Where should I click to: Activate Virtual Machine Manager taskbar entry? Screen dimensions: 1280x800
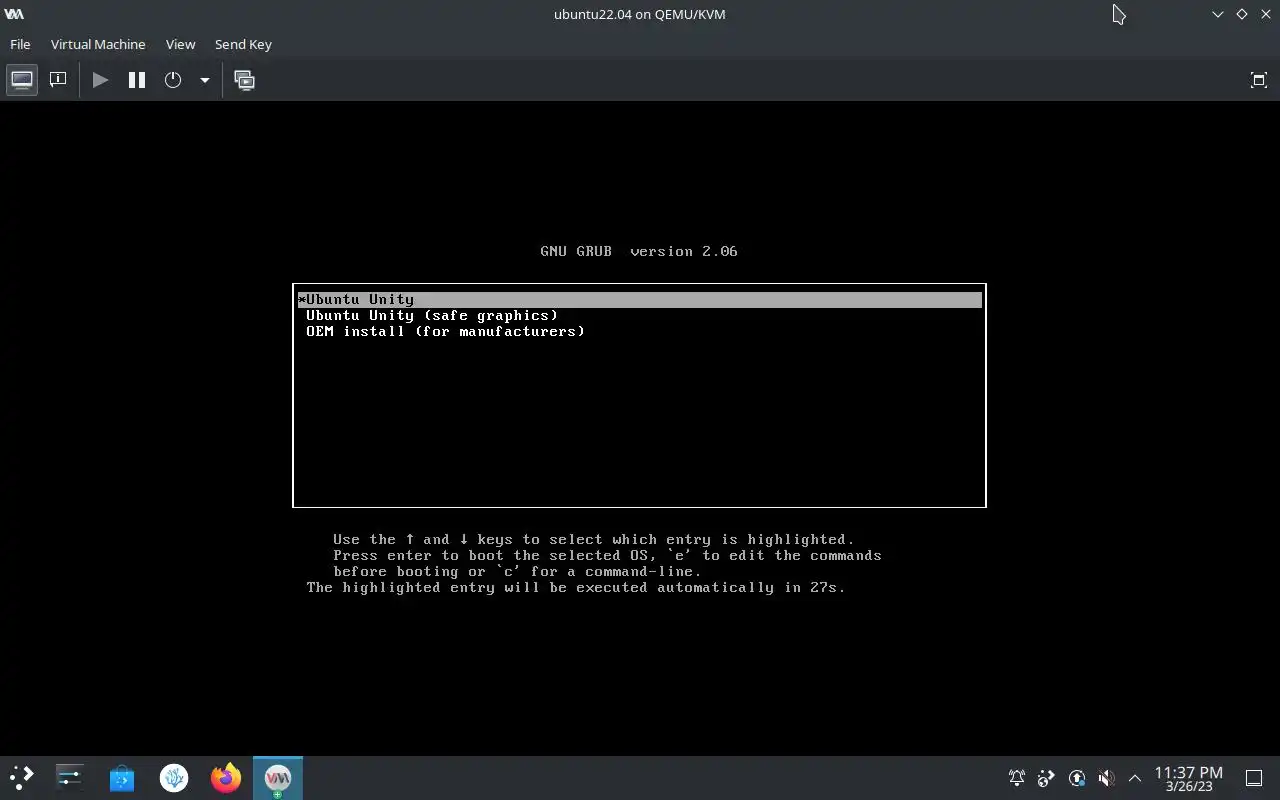tap(278, 777)
